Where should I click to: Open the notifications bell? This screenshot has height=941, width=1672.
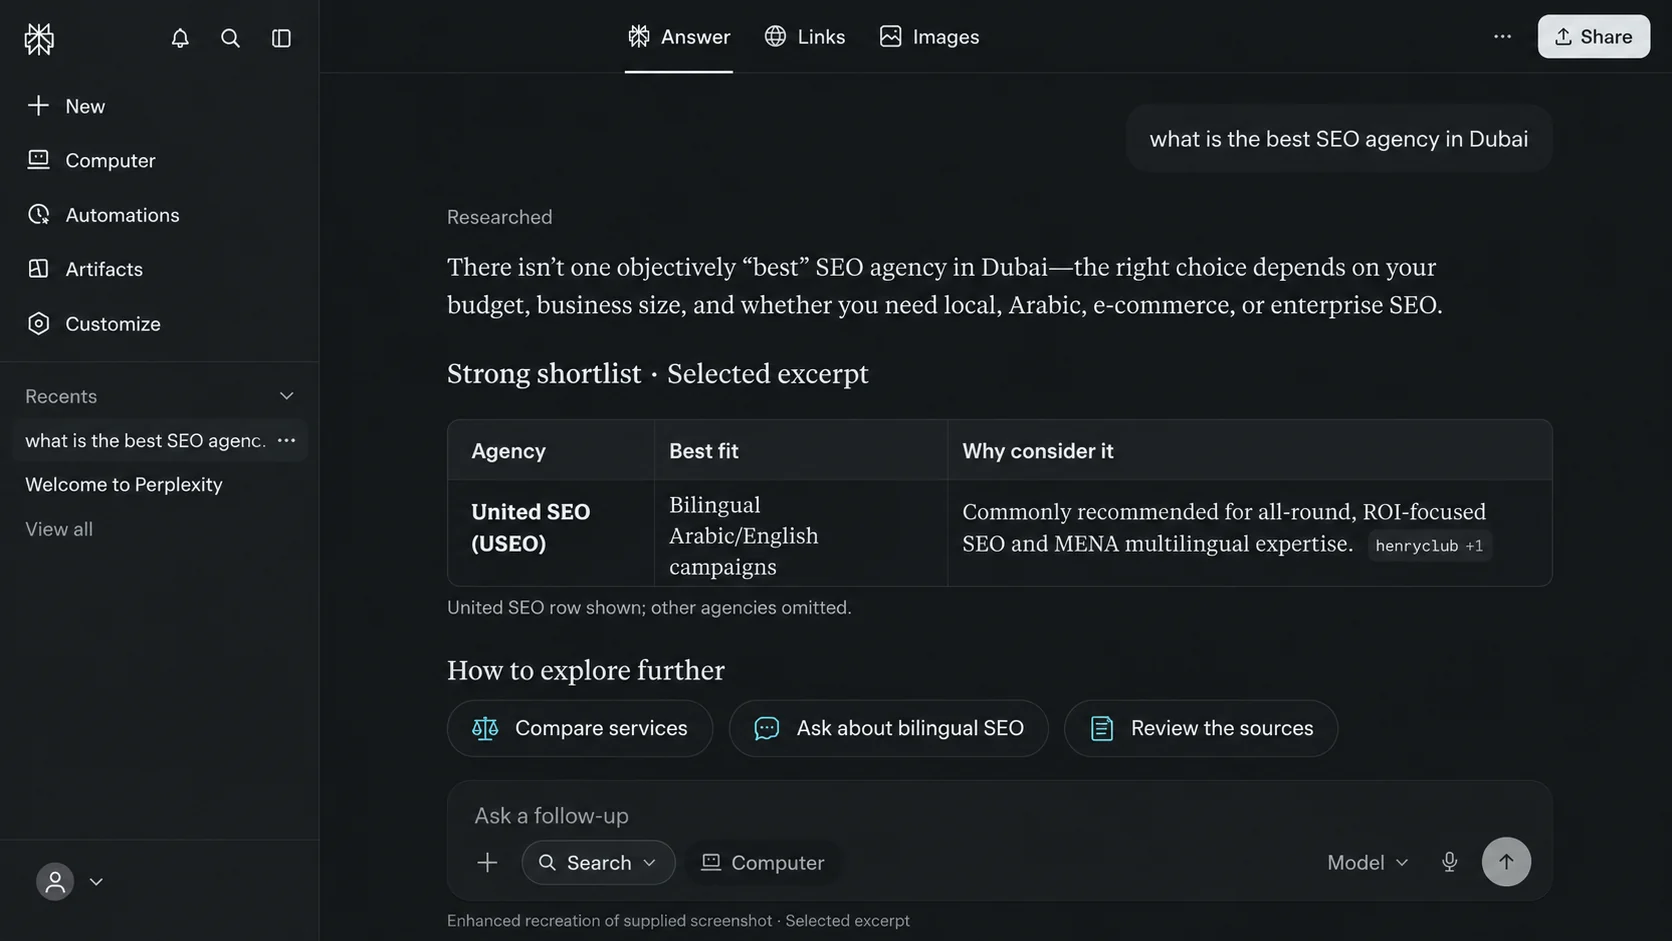[x=180, y=38]
